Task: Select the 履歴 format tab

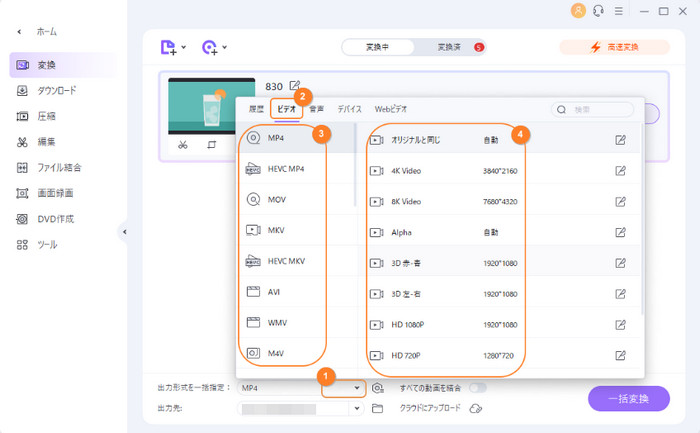Action: point(256,109)
